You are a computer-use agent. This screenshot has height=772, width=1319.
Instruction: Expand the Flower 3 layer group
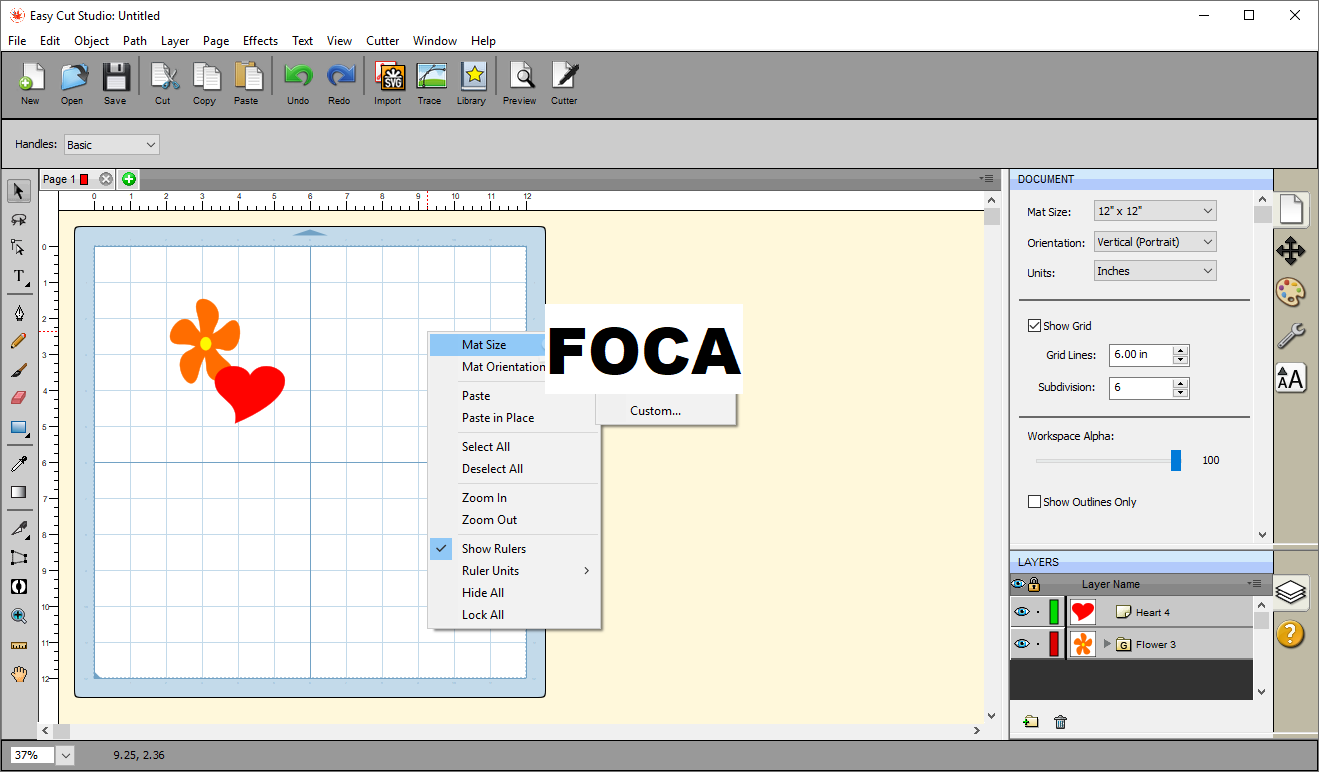(1107, 644)
